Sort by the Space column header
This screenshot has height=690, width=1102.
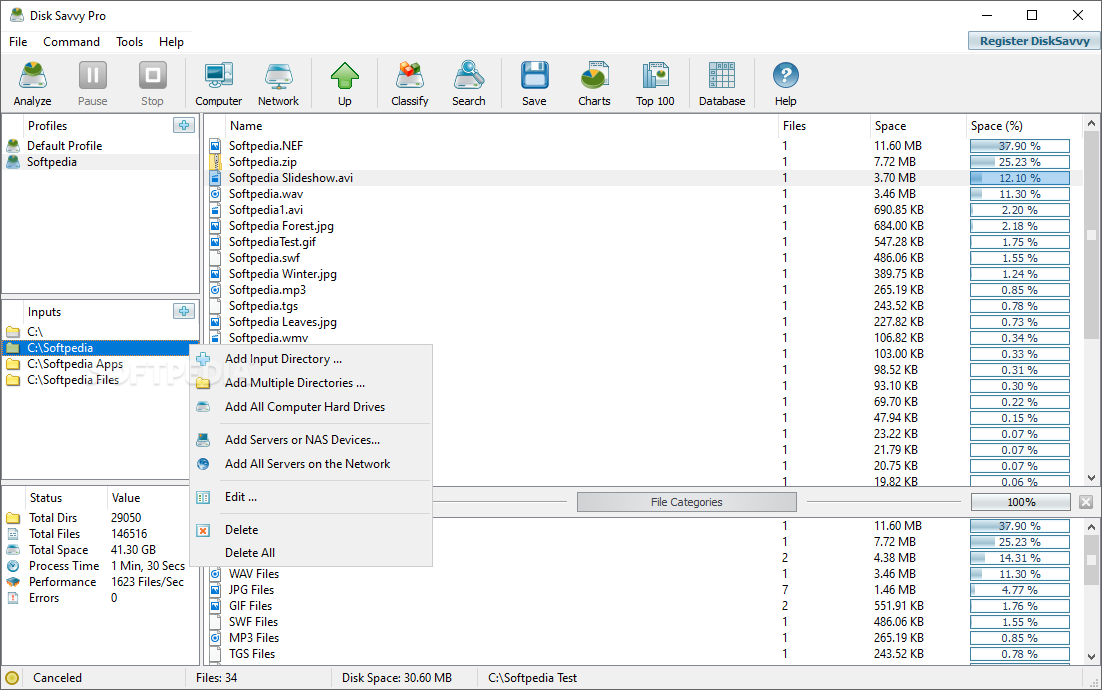pos(918,126)
